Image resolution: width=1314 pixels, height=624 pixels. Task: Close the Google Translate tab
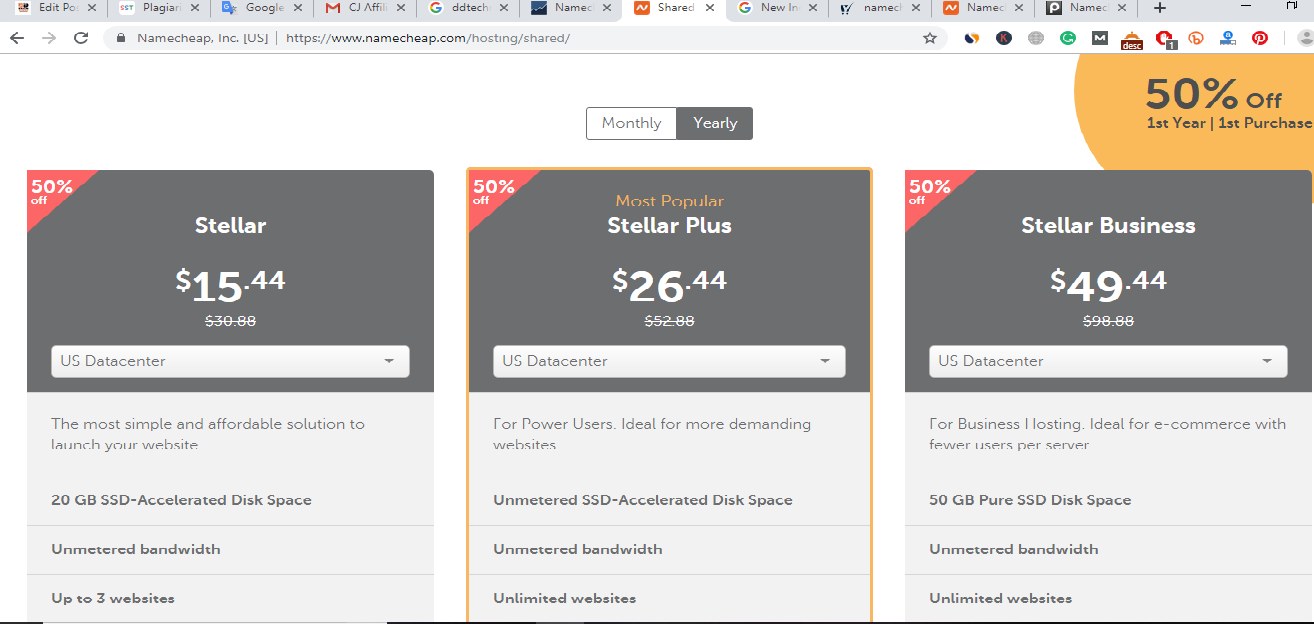298,8
